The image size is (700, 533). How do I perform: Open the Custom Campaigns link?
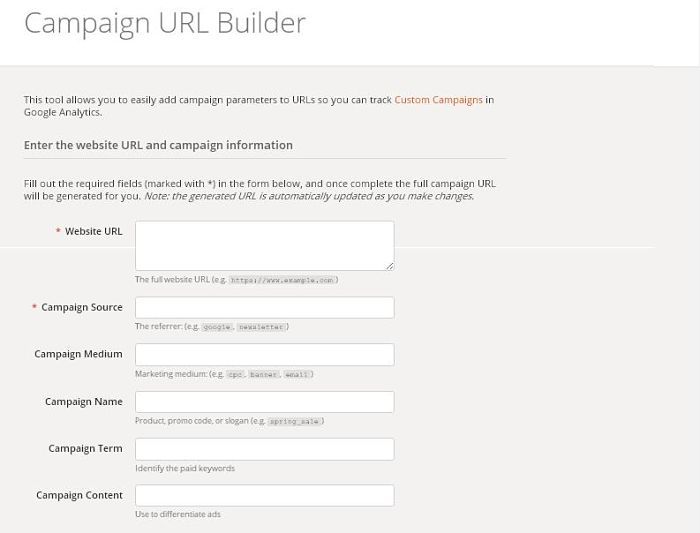click(438, 100)
